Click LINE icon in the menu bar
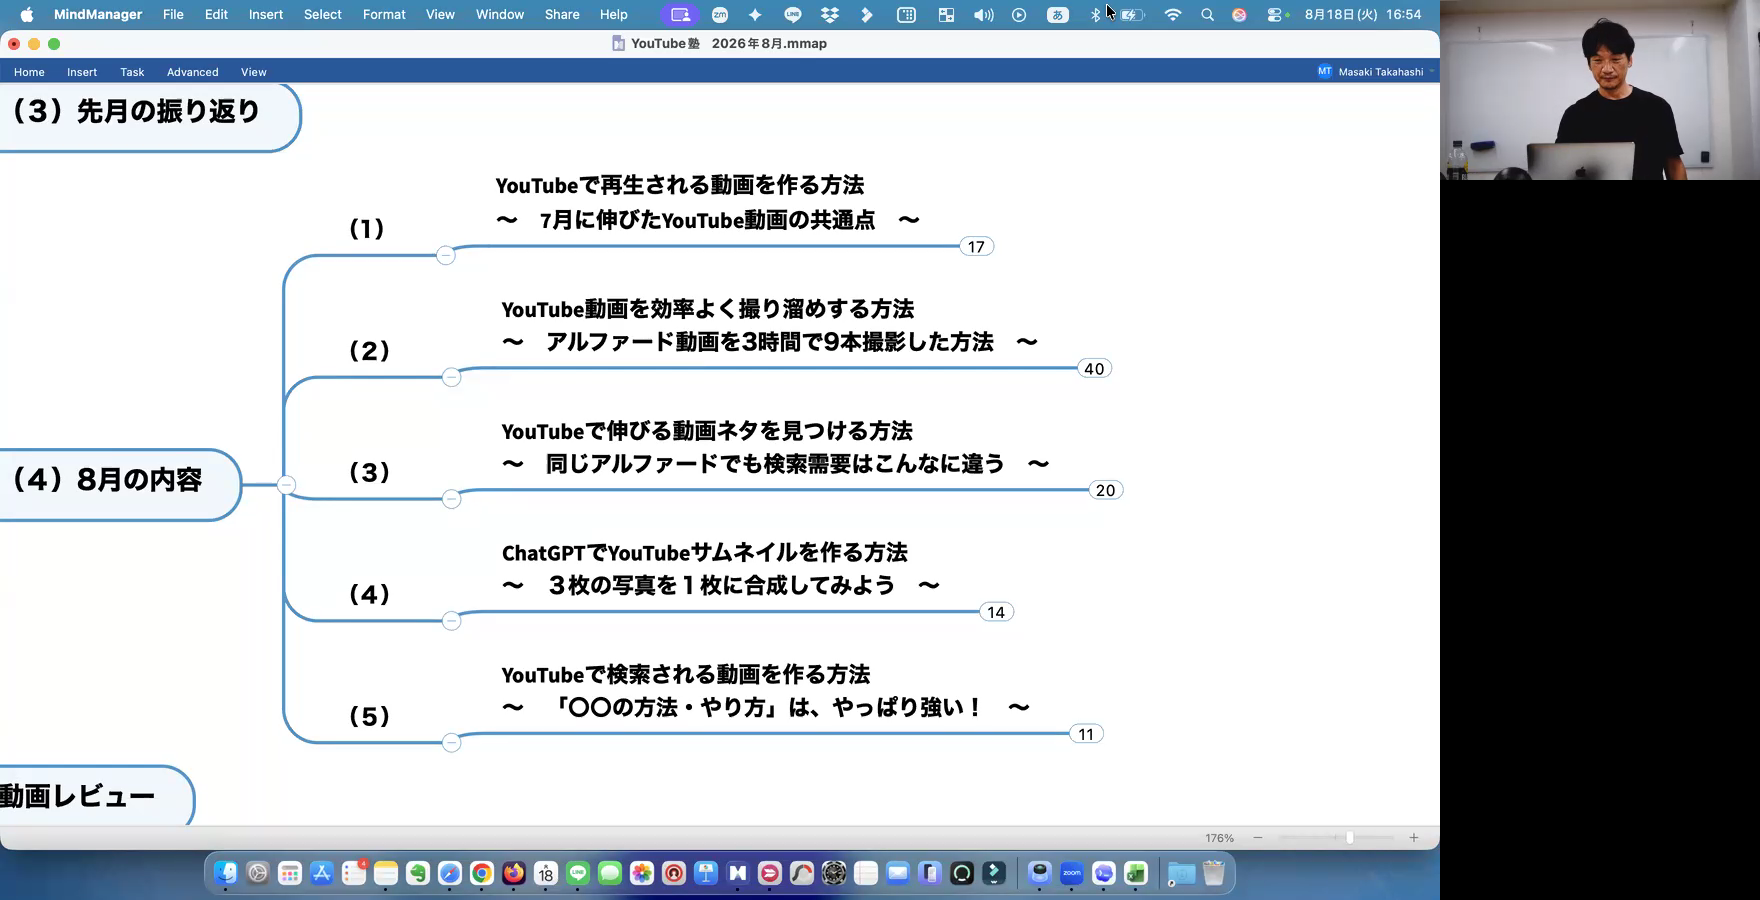1760x900 pixels. tap(793, 14)
